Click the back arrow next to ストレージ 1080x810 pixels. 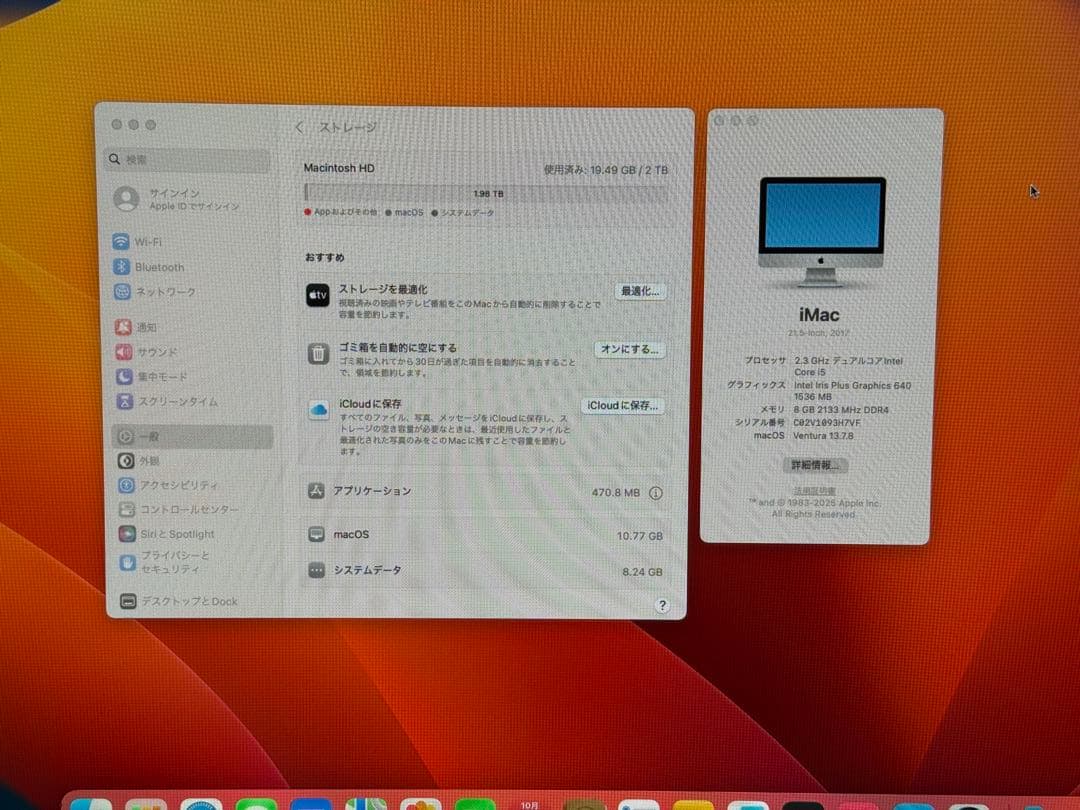click(299, 127)
